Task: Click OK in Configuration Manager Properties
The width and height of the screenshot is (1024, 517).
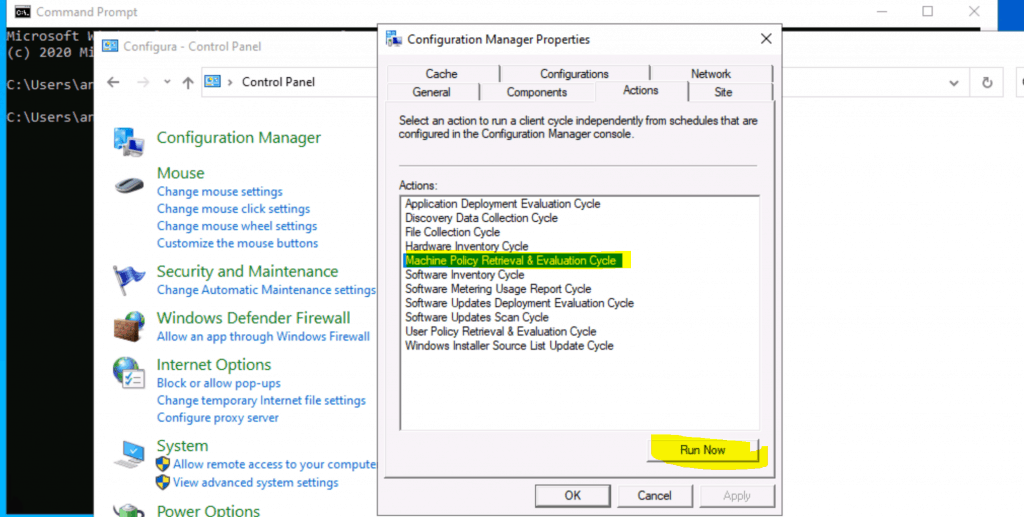Action: (573, 495)
